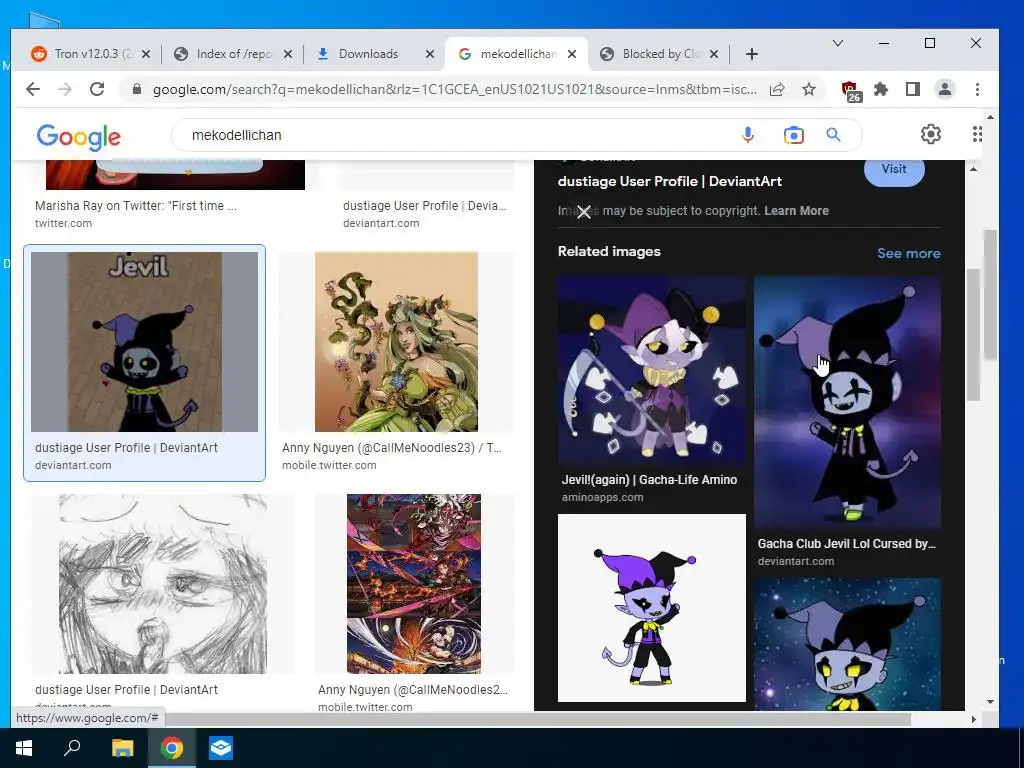Click scroll-down arrow of the preview panel
The height and width of the screenshot is (768, 1024).
(990, 702)
